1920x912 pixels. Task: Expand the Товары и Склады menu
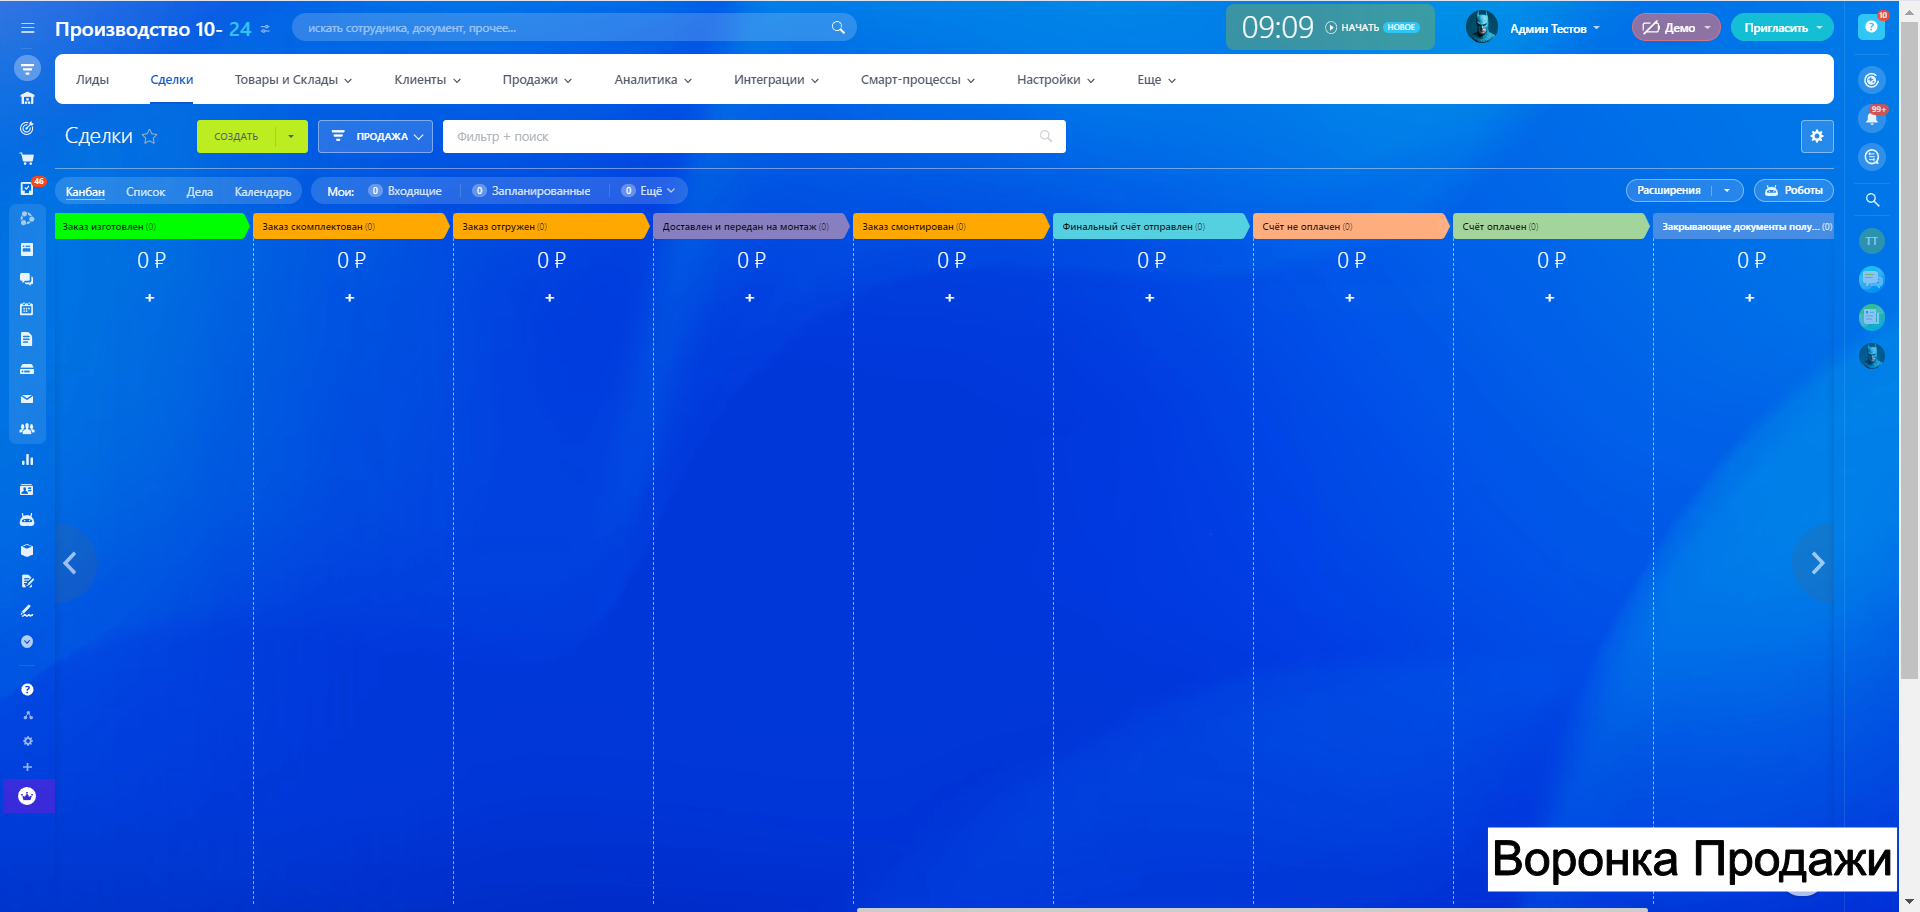293,80
